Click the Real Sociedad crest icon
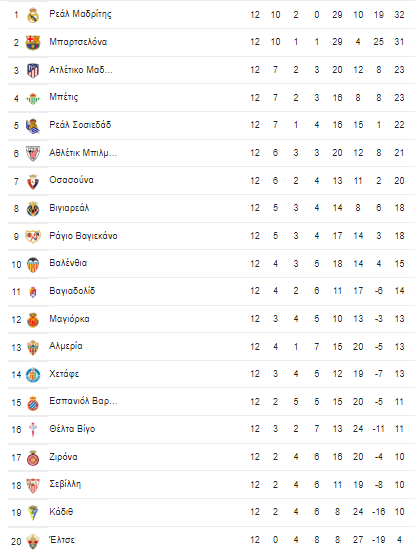The height and width of the screenshot is (553, 415). [x=33, y=126]
